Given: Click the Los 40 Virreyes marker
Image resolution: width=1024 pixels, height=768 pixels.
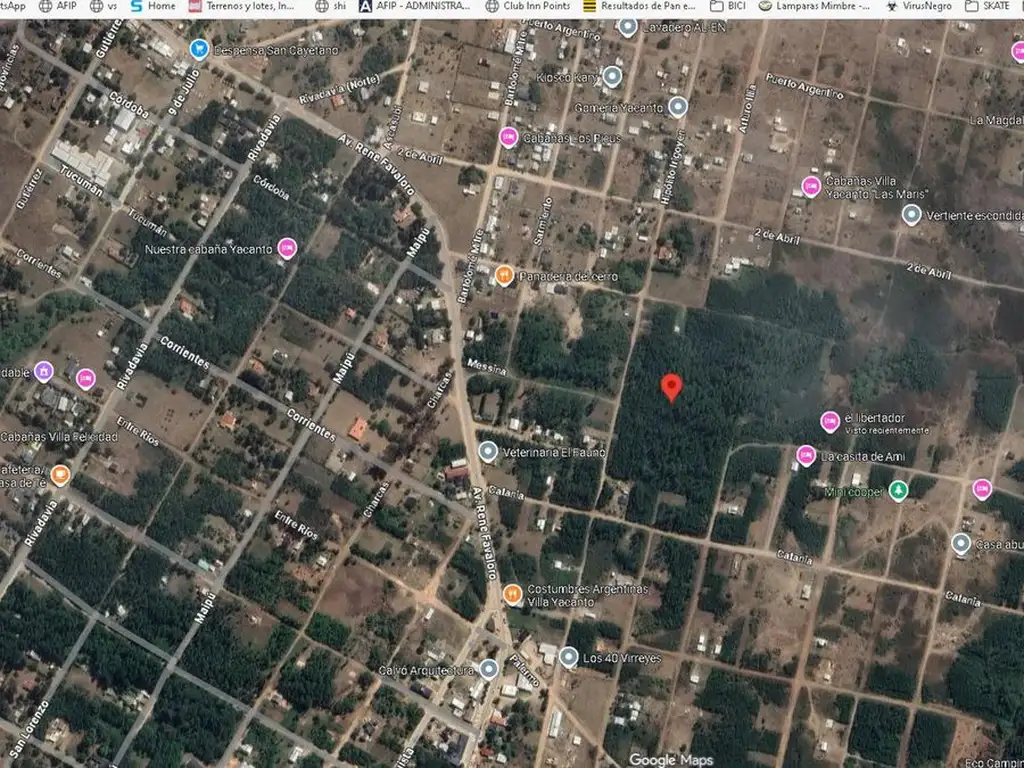Looking at the screenshot, I should [x=568, y=657].
